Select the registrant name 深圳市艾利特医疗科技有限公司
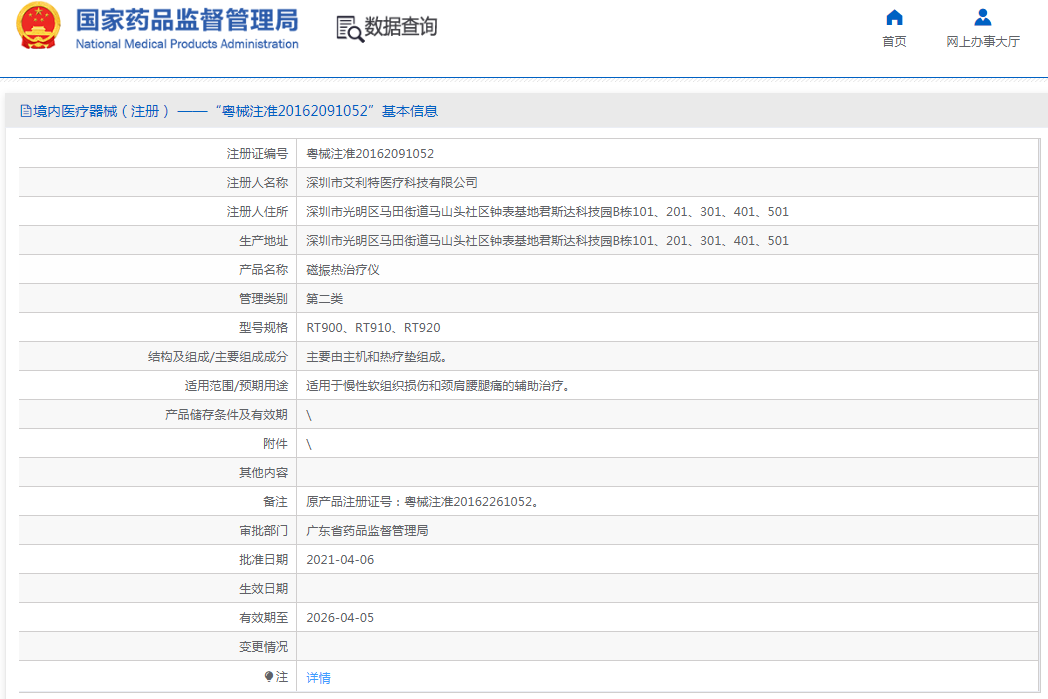This screenshot has height=699, width=1048. pyautogui.click(x=391, y=183)
